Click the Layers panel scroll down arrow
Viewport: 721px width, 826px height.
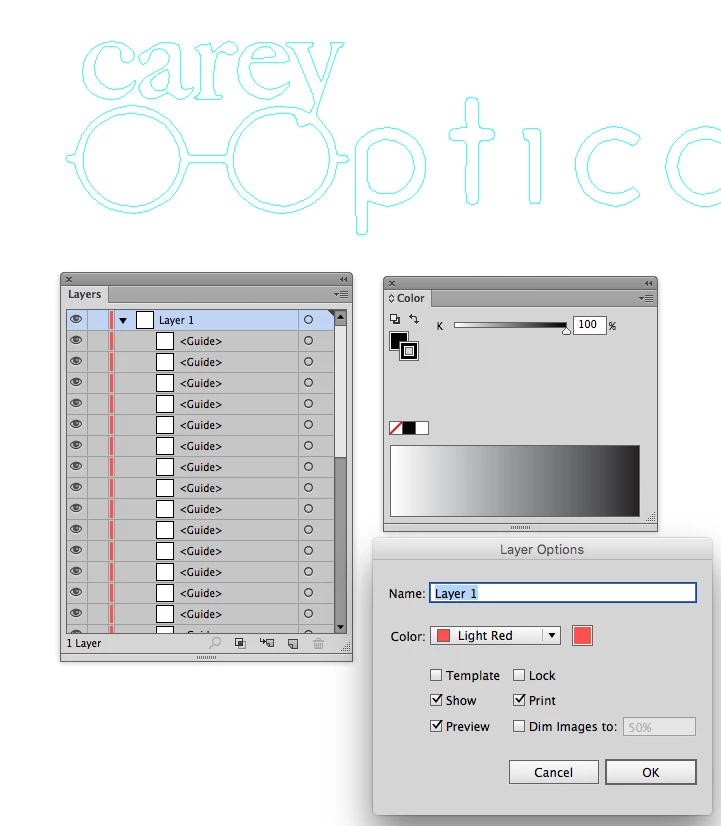click(340, 627)
